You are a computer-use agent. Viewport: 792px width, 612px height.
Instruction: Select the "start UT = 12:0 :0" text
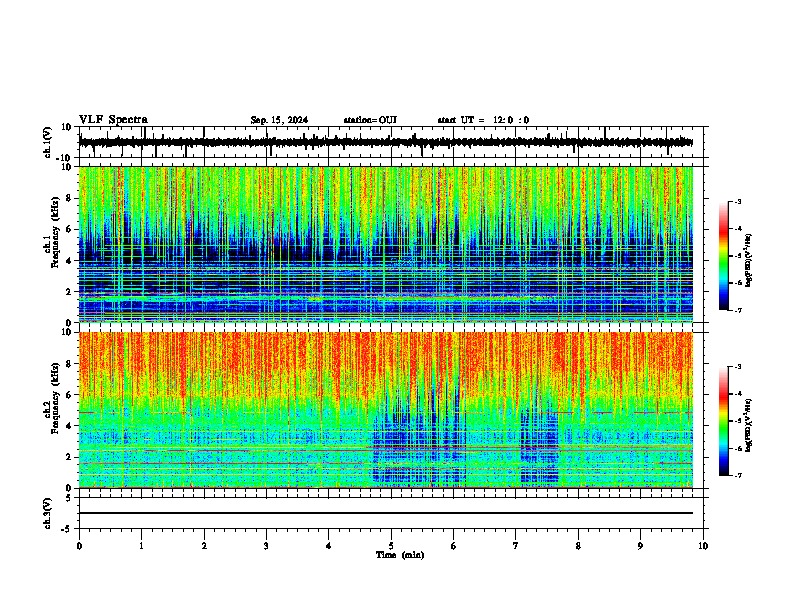coord(483,120)
